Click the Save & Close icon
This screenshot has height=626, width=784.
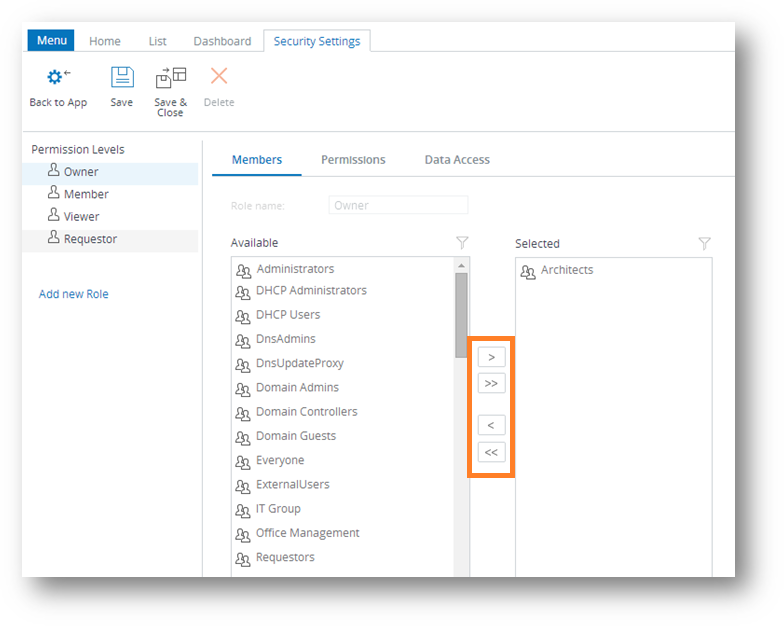[x=170, y=78]
